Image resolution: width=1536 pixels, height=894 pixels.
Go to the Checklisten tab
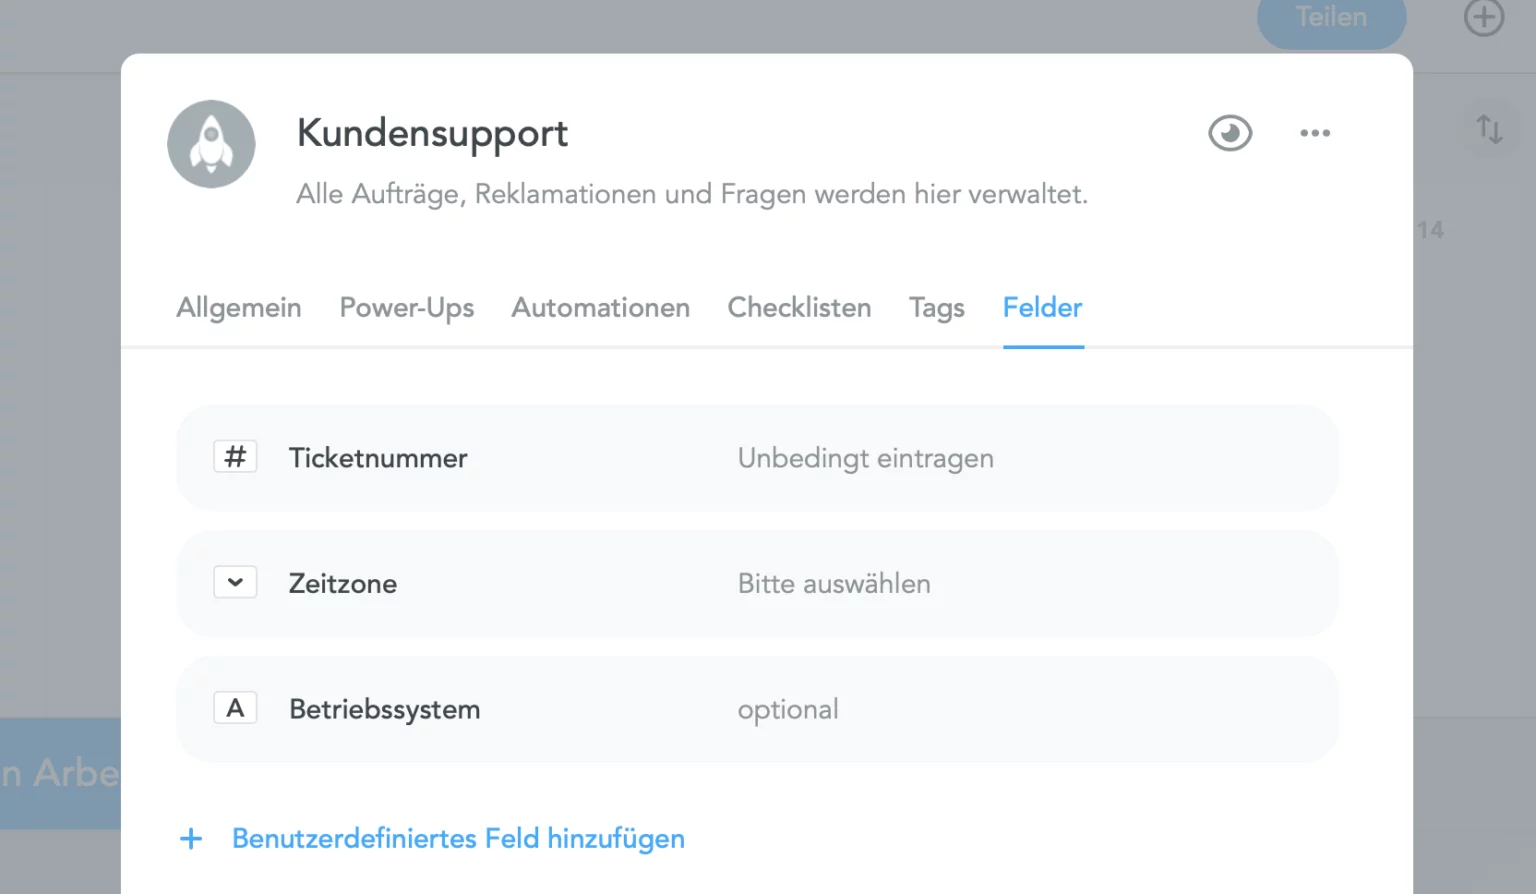[799, 307]
